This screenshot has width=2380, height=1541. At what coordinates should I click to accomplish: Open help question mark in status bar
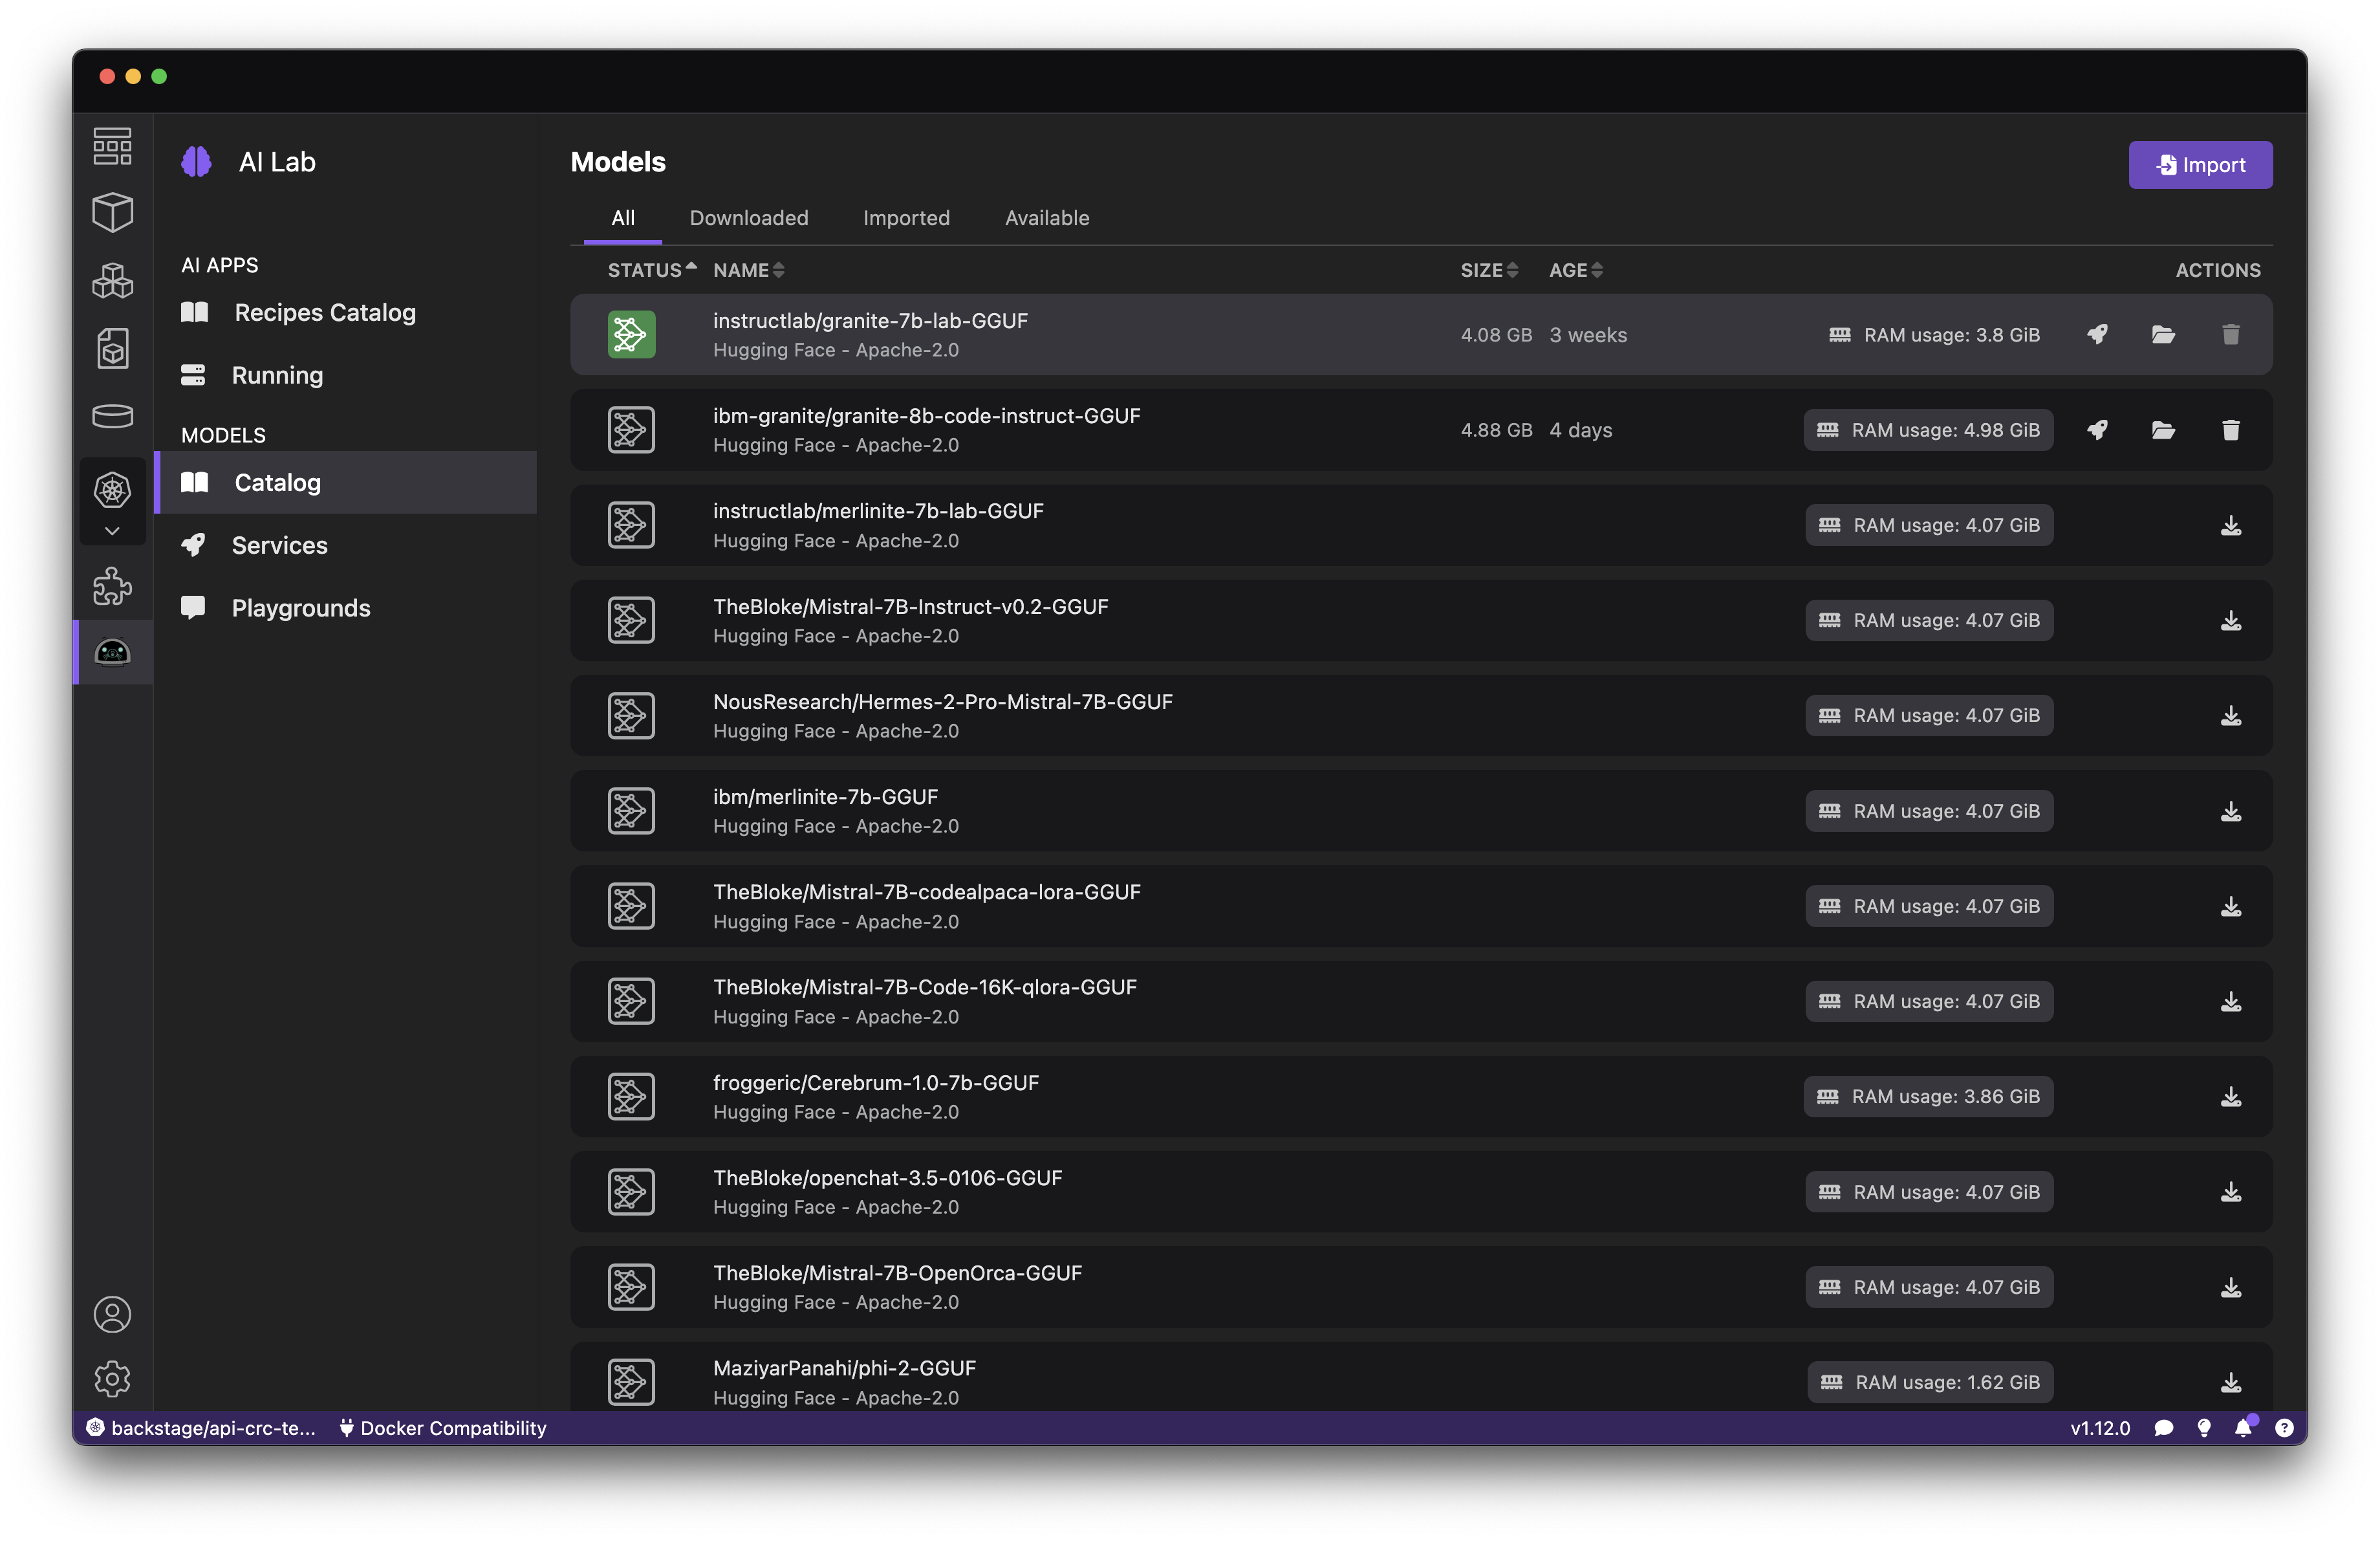pyautogui.click(x=2284, y=1428)
